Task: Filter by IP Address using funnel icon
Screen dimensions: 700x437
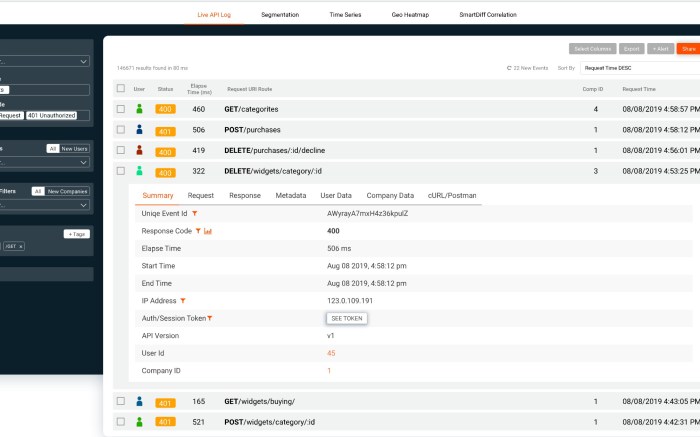Action: (x=184, y=300)
